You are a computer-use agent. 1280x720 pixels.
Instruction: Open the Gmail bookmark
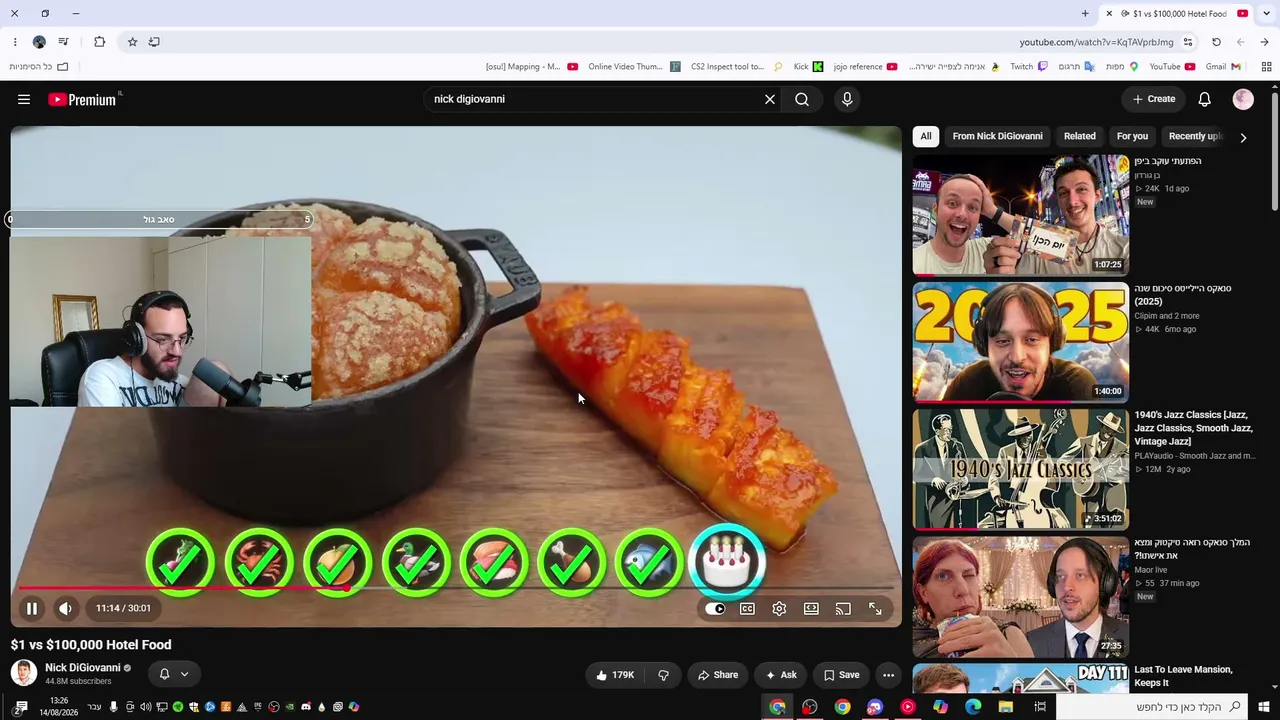pos(1223,67)
